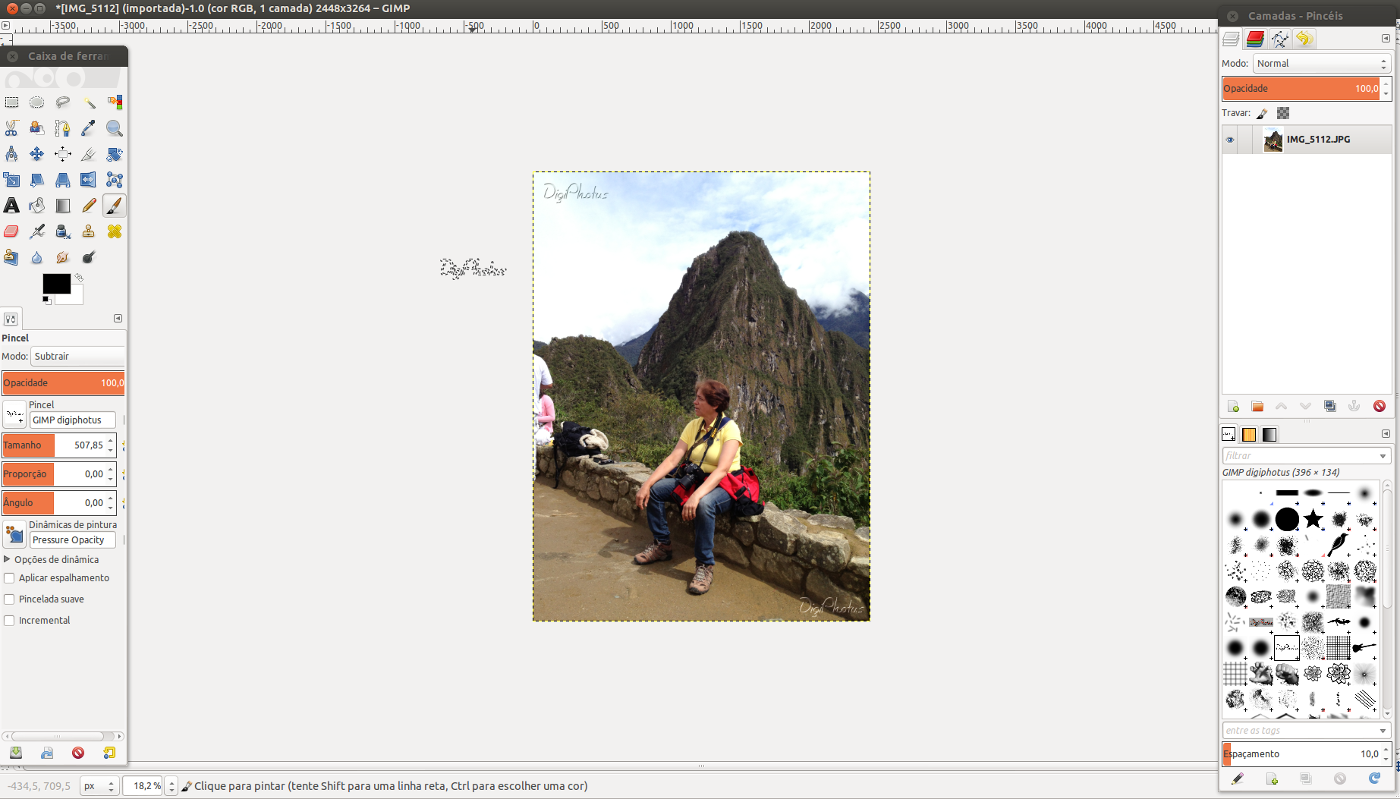Image resolution: width=1400 pixels, height=799 pixels.
Task: Select the Paintbrush tool
Action: click(115, 206)
